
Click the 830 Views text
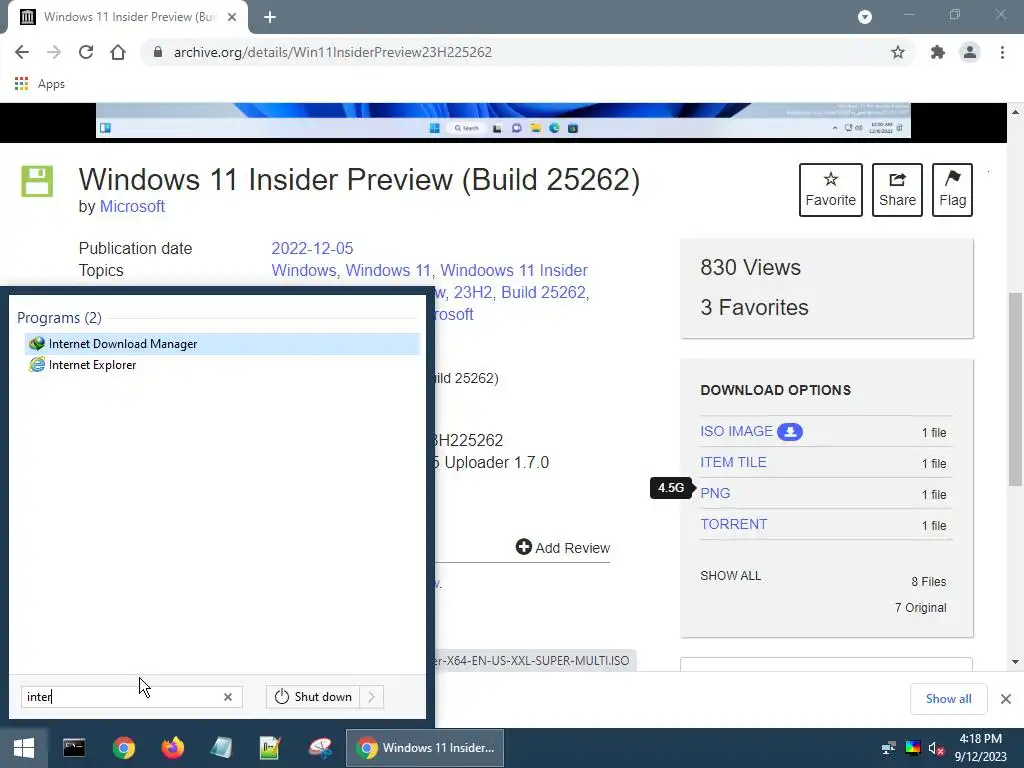pos(750,267)
